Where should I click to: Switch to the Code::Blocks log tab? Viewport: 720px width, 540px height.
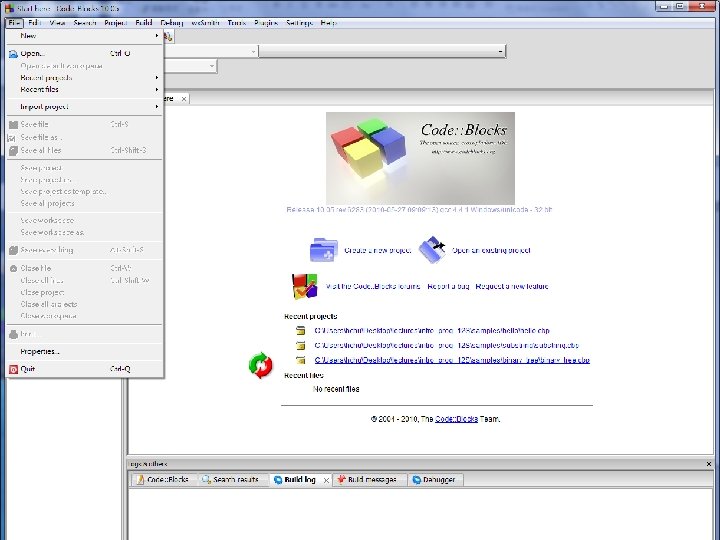pyautogui.click(x=163, y=480)
